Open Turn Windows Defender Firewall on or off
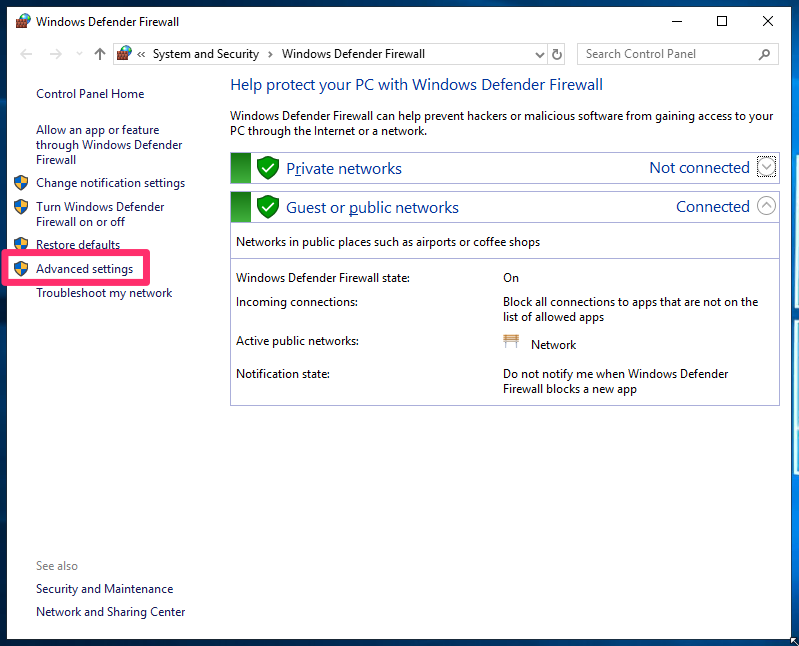This screenshot has width=799, height=646. [100, 214]
